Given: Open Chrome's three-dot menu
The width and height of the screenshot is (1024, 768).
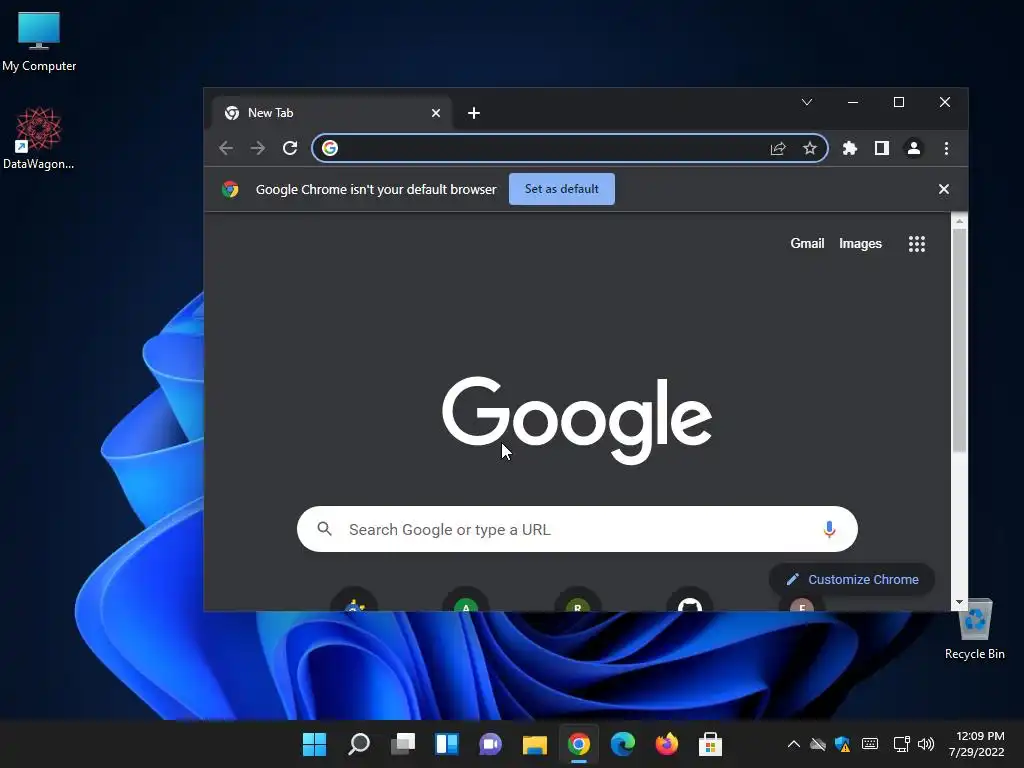Looking at the screenshot, I should [x=946, y=148].
